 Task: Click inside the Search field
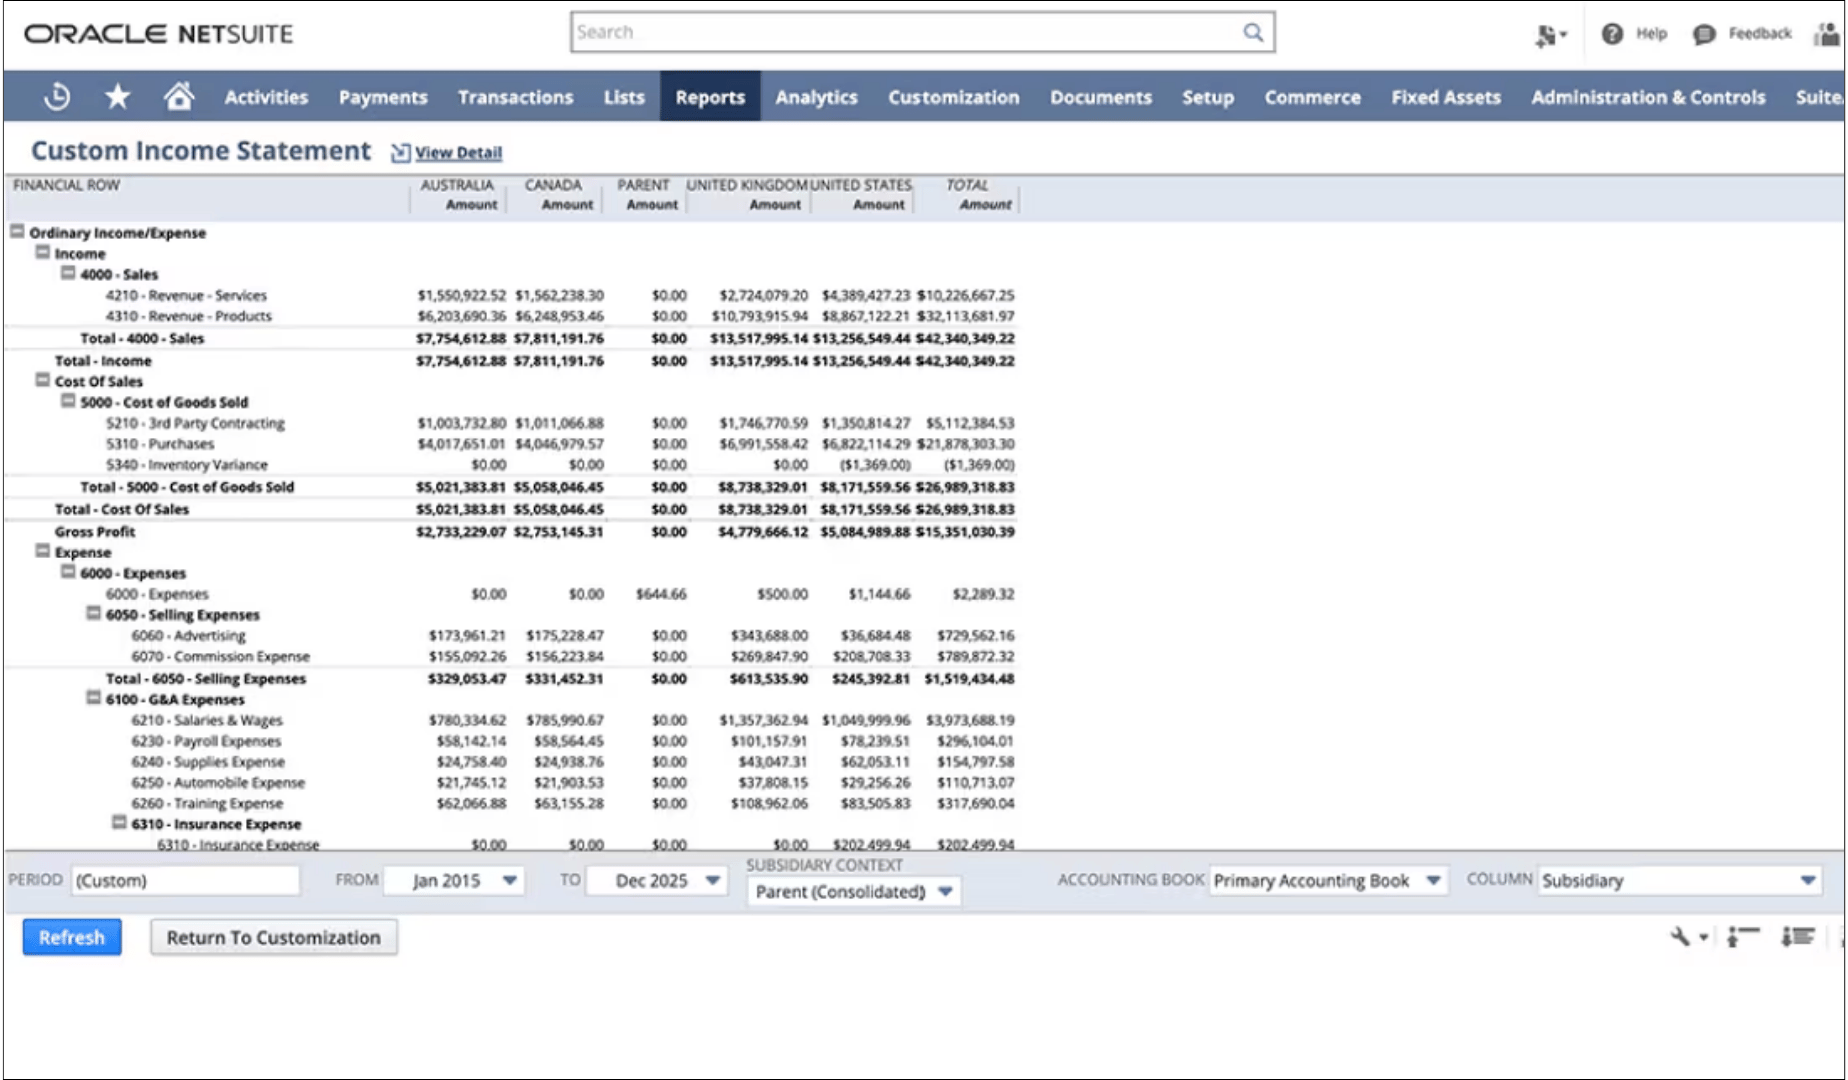pyautogui.click(x=900, y=31)
